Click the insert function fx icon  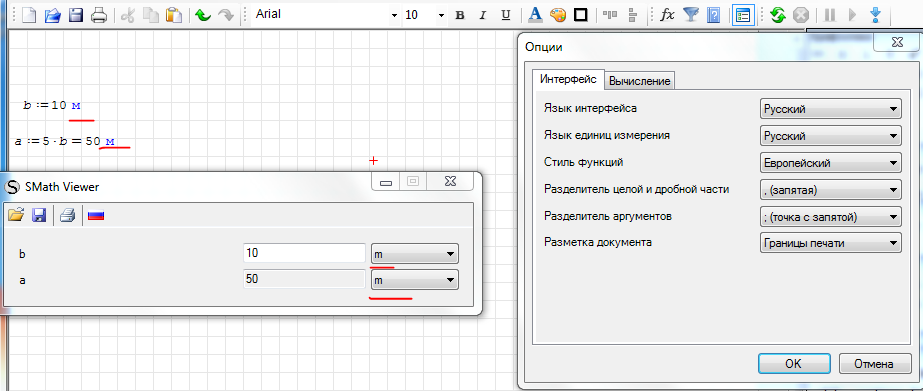coord(667,15)
